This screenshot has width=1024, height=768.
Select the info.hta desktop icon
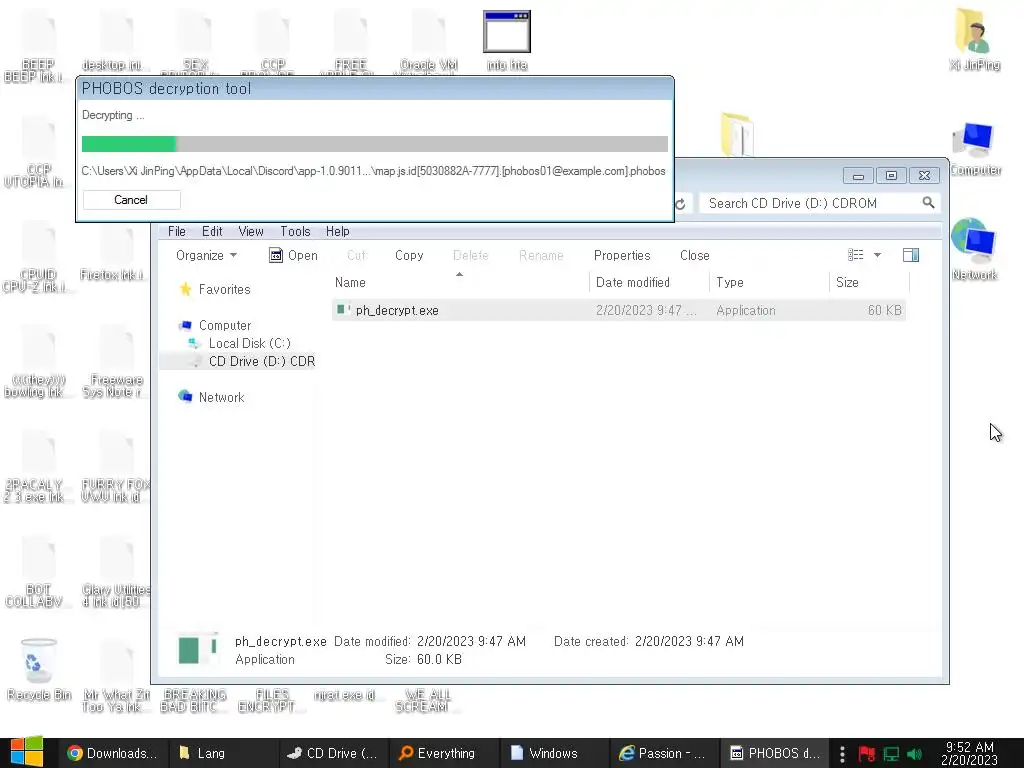507,39
